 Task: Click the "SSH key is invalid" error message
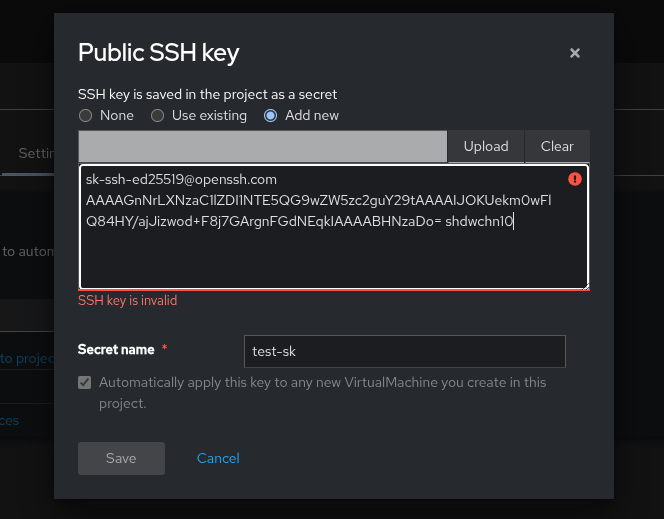(127, 300)
